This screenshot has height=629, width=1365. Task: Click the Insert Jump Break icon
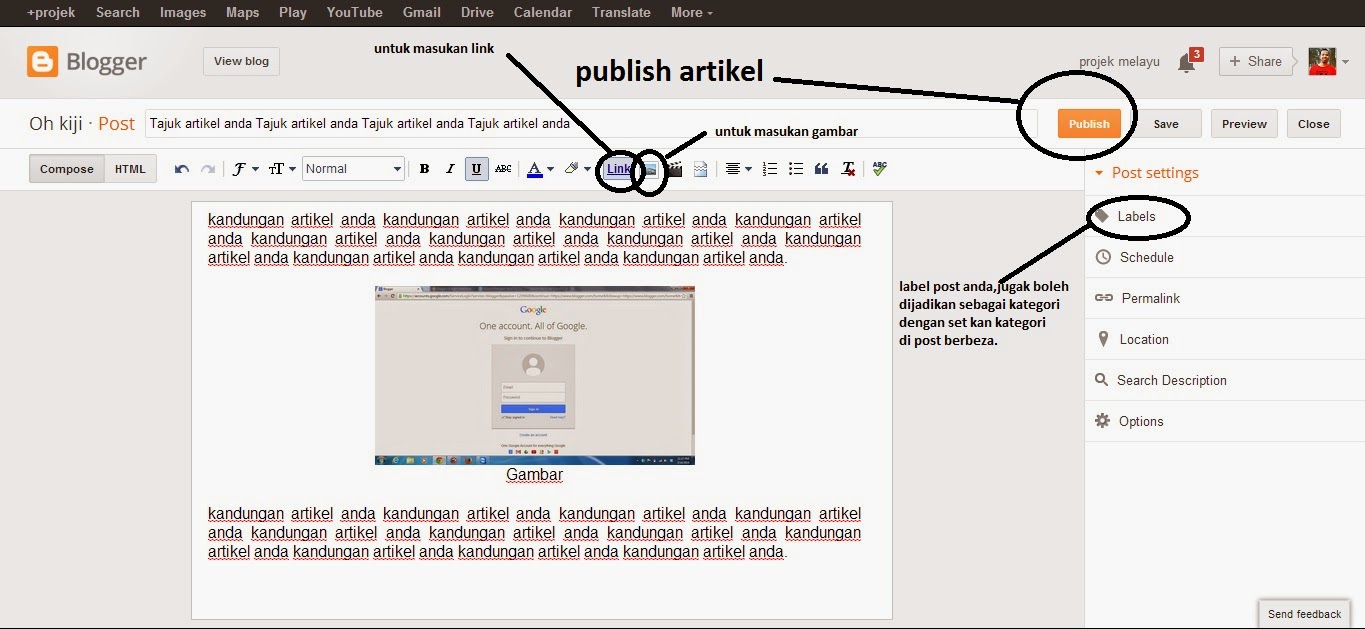click(701, 169)
